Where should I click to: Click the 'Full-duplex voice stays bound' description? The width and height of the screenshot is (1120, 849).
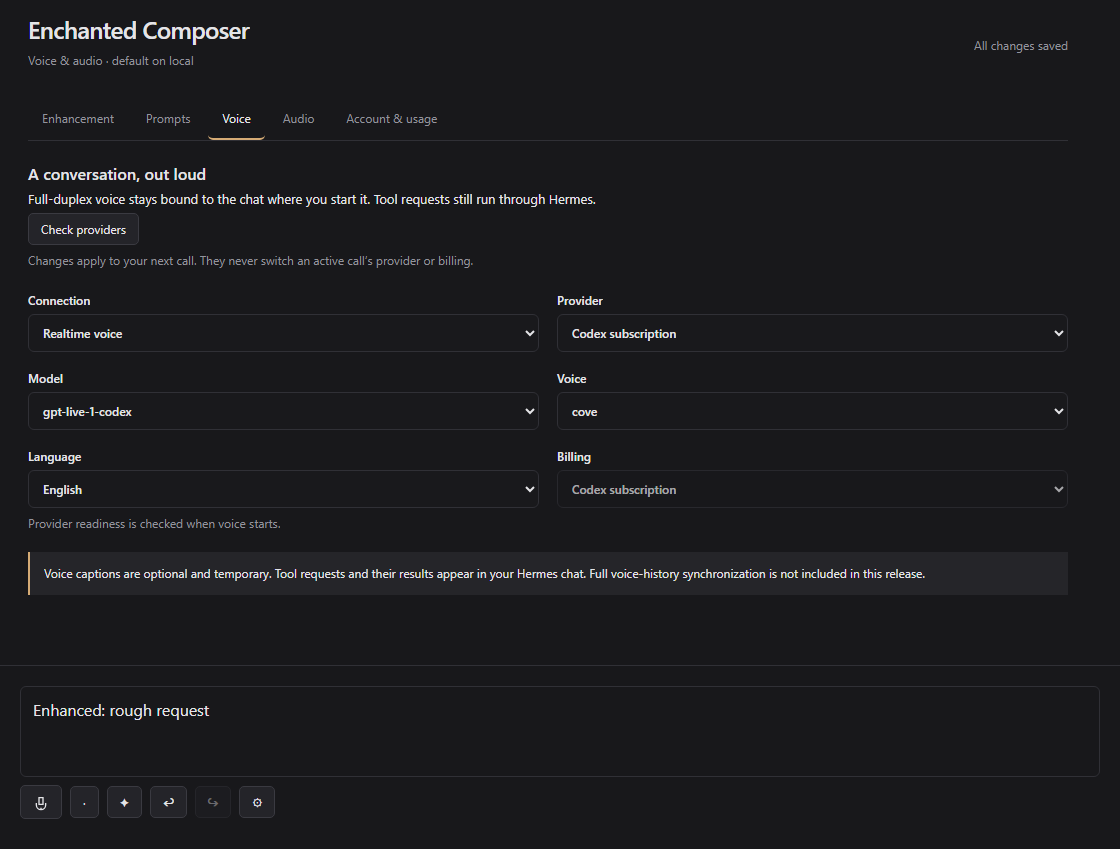coord(312,200)
